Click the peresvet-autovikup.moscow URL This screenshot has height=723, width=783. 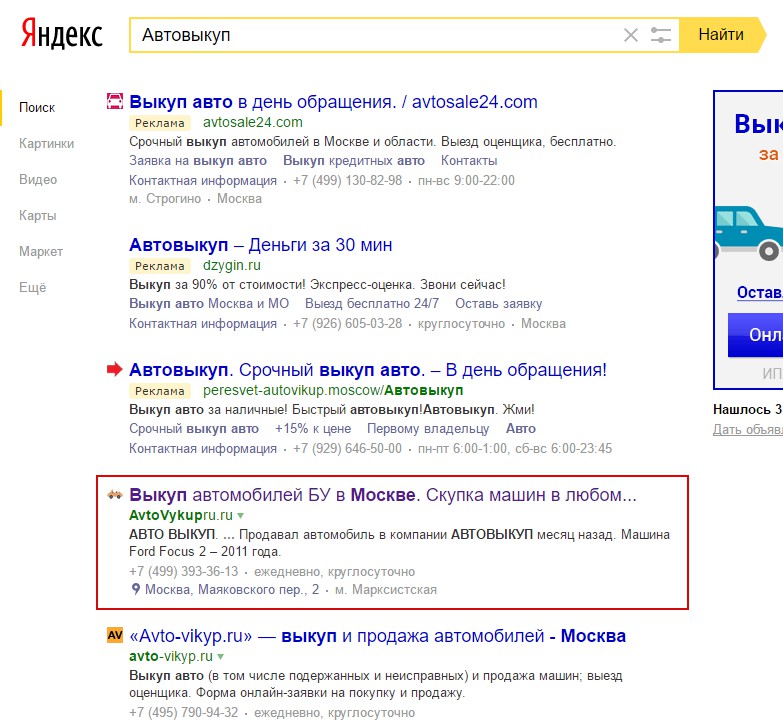[333, 390]
